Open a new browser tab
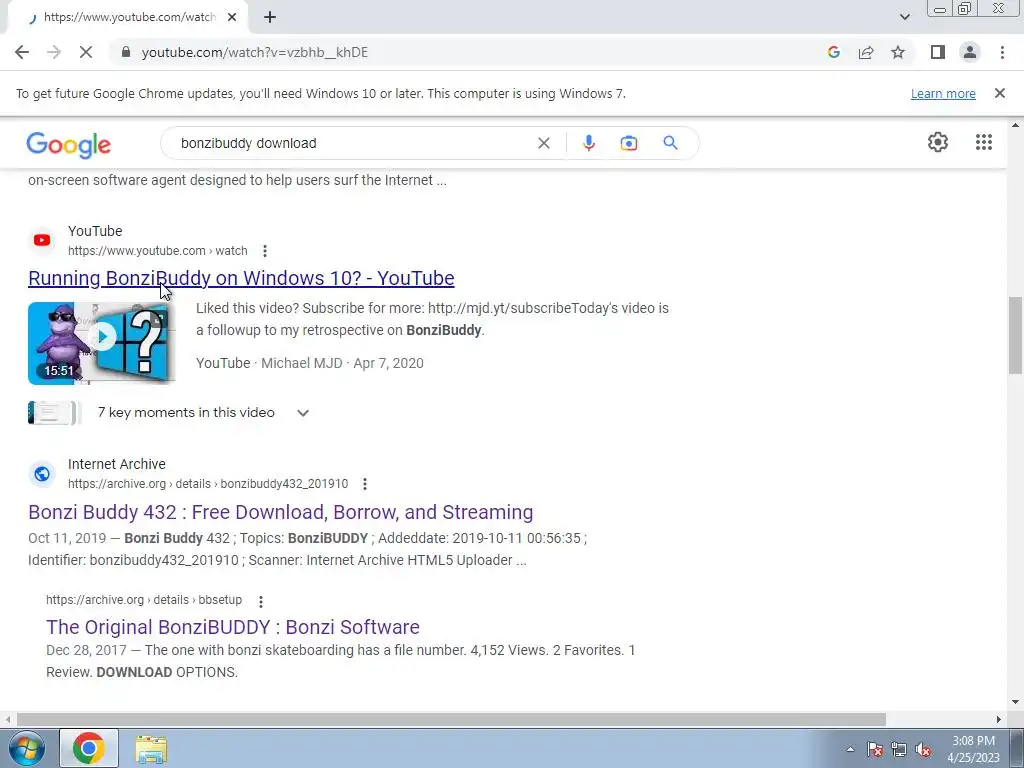Viewport: 1024px width, 768px height. pyautogui.click(x=270, y=17)
